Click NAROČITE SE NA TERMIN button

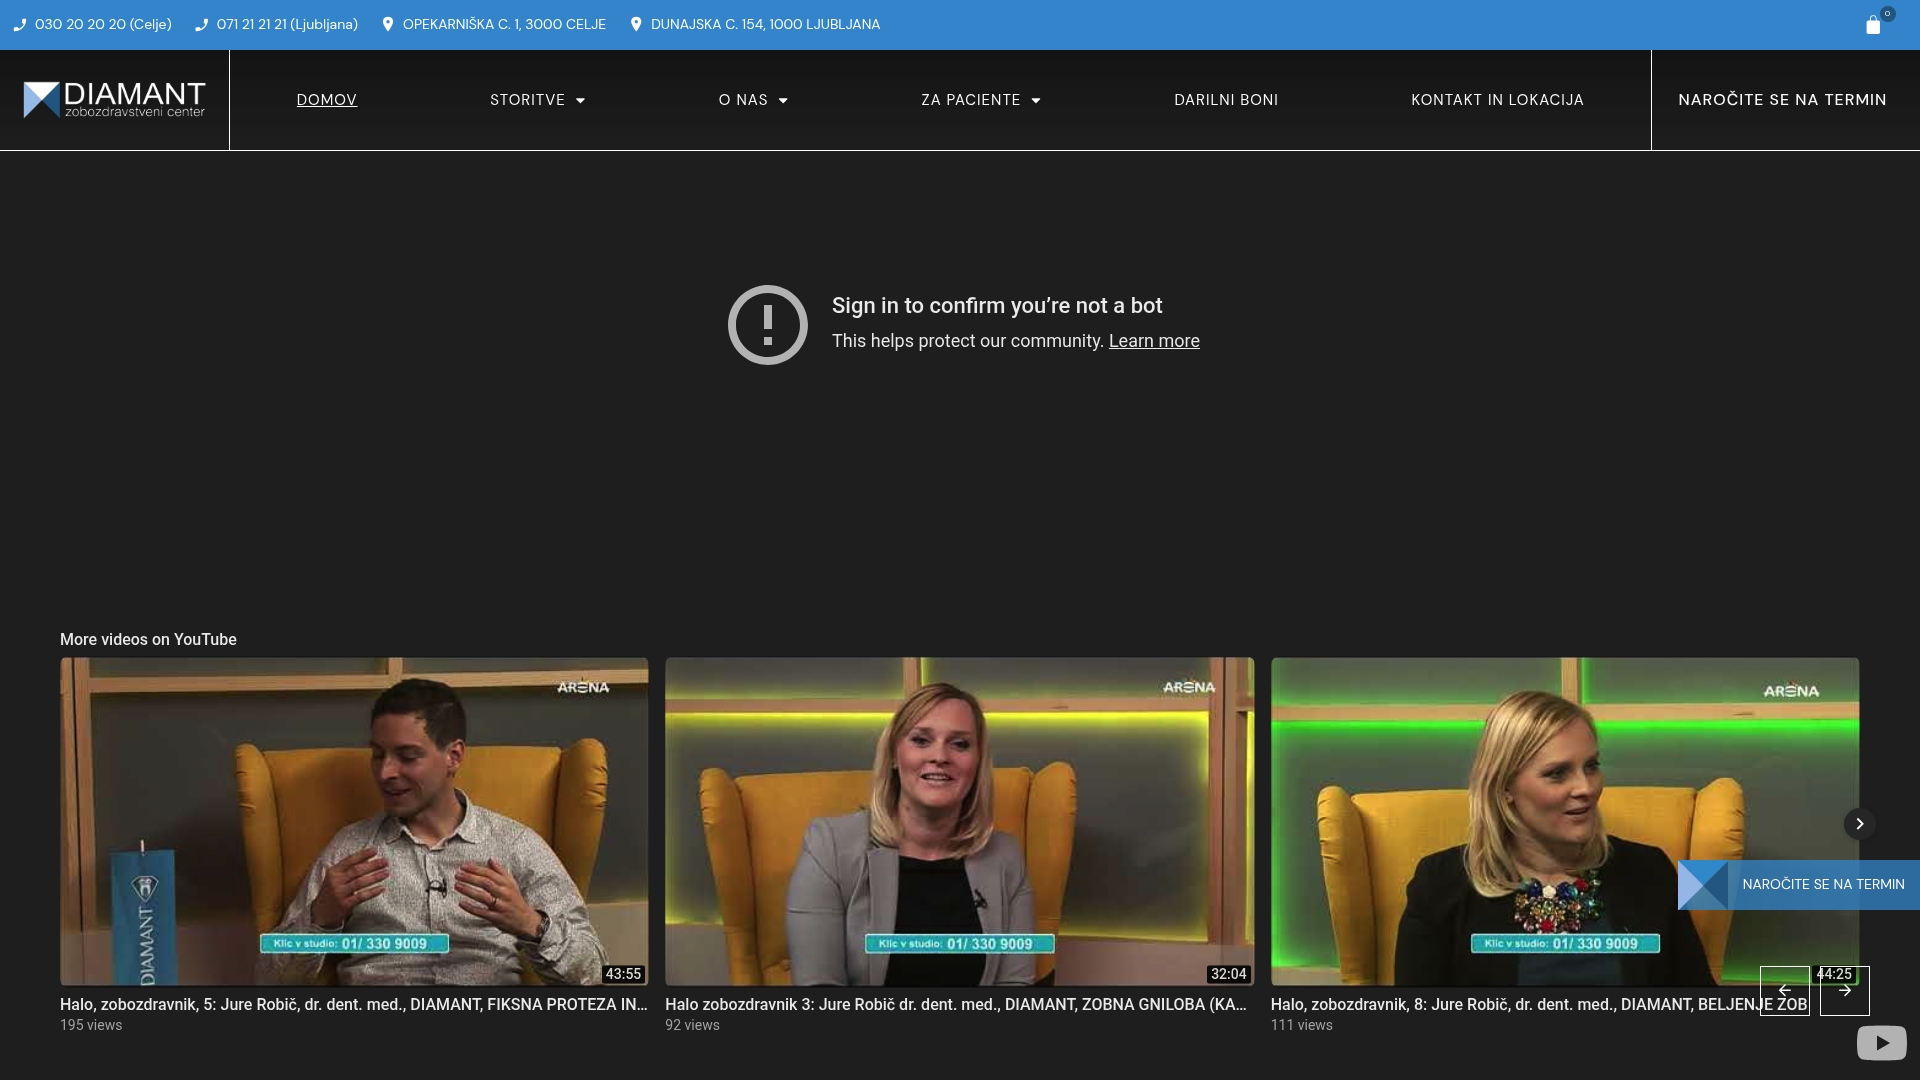(x=1782, y=99)
